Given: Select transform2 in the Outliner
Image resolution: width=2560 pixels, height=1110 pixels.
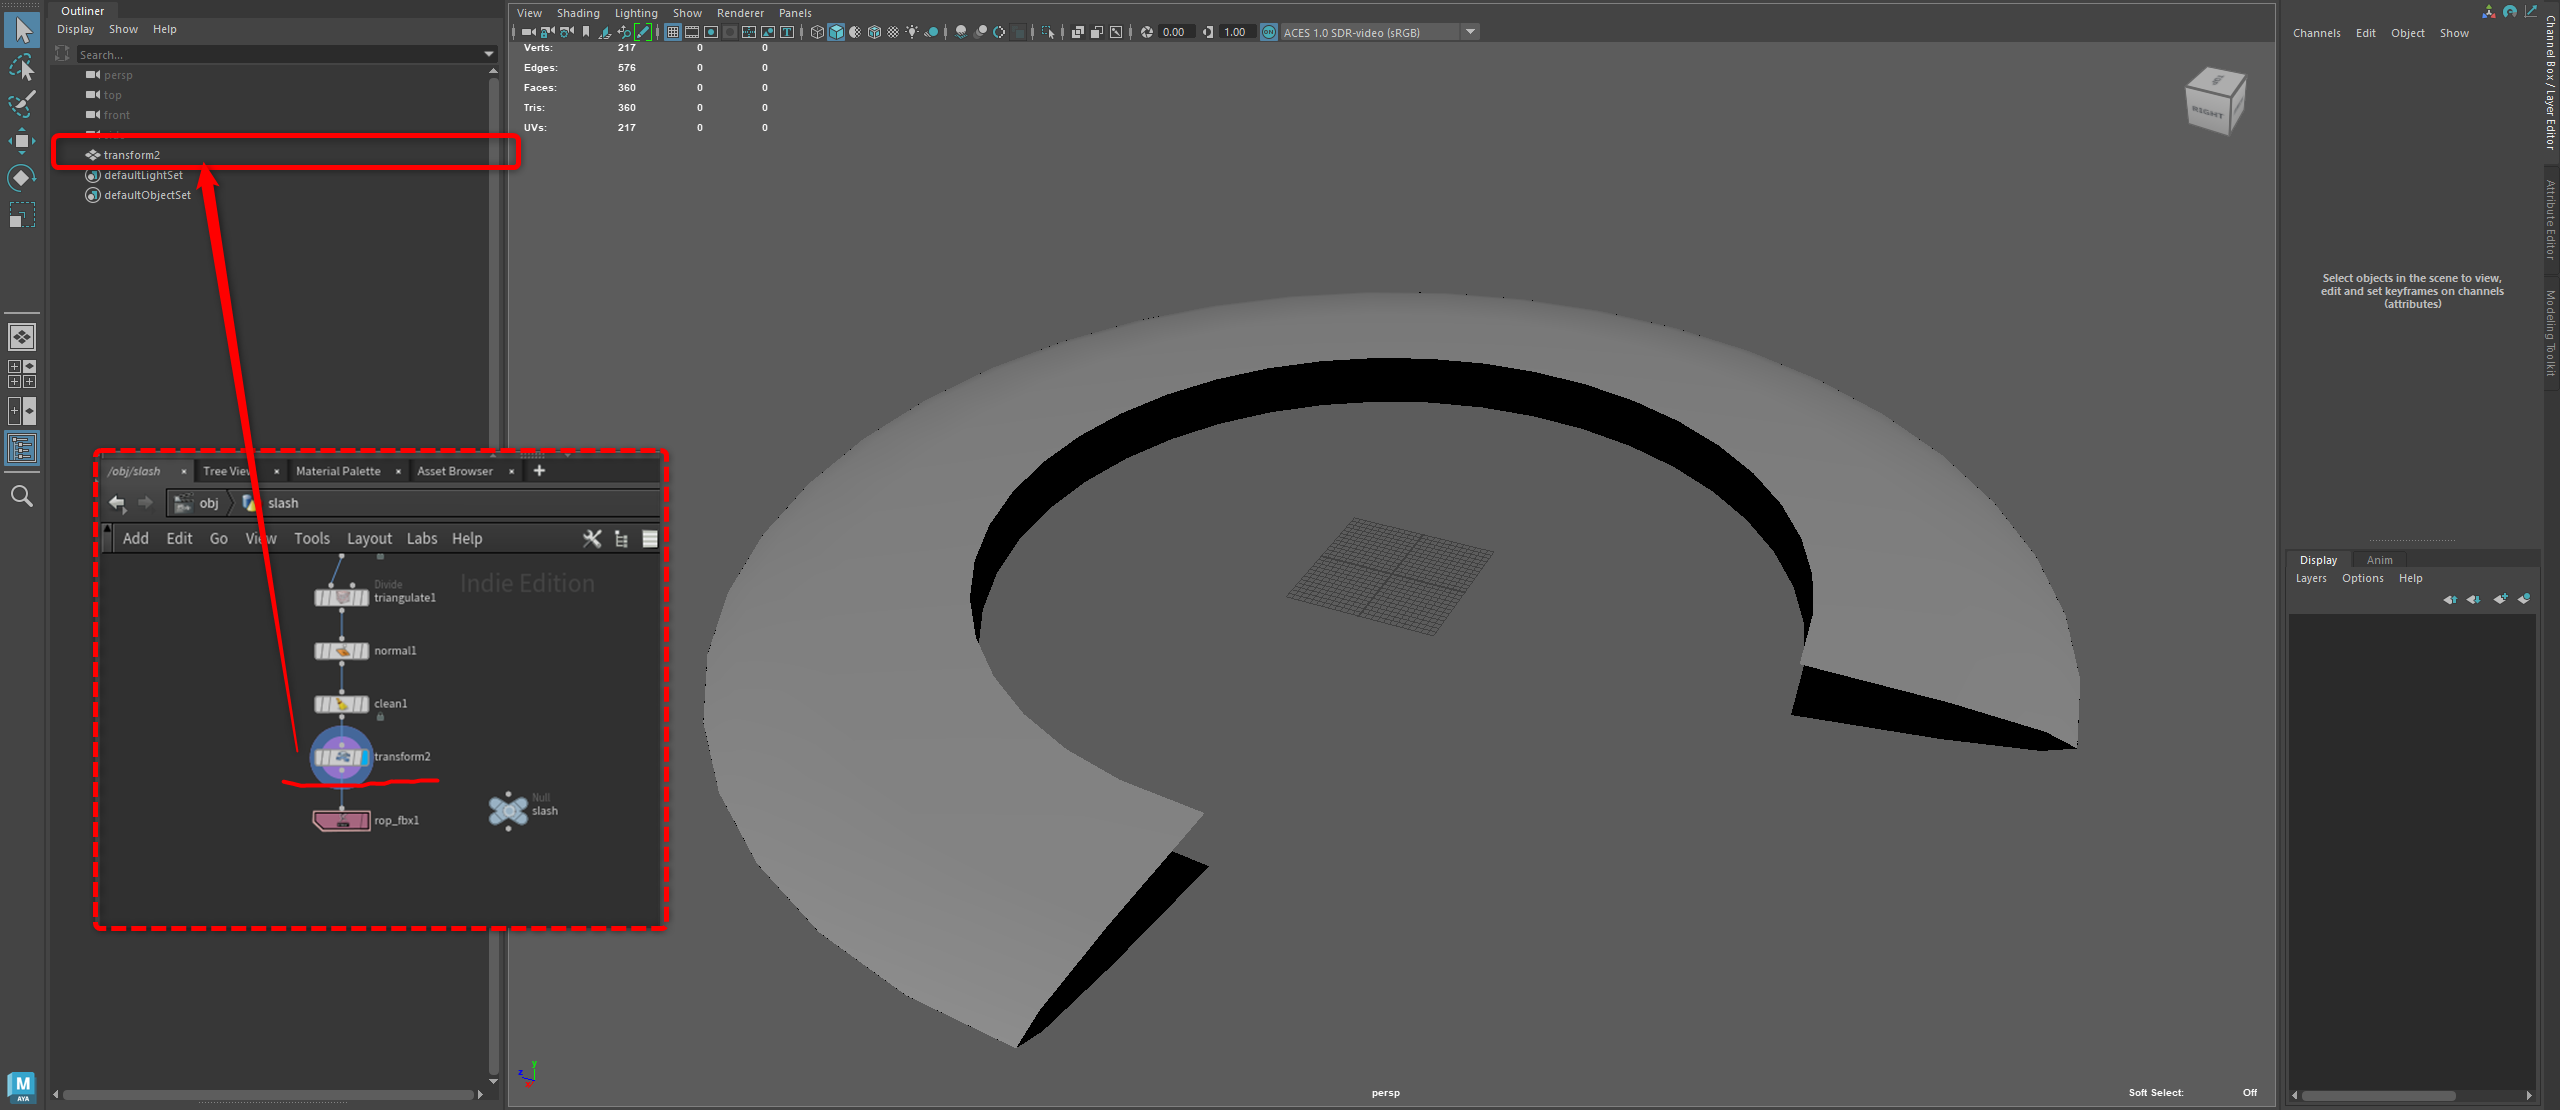Looking at the screenshot, I should [131, 155].
